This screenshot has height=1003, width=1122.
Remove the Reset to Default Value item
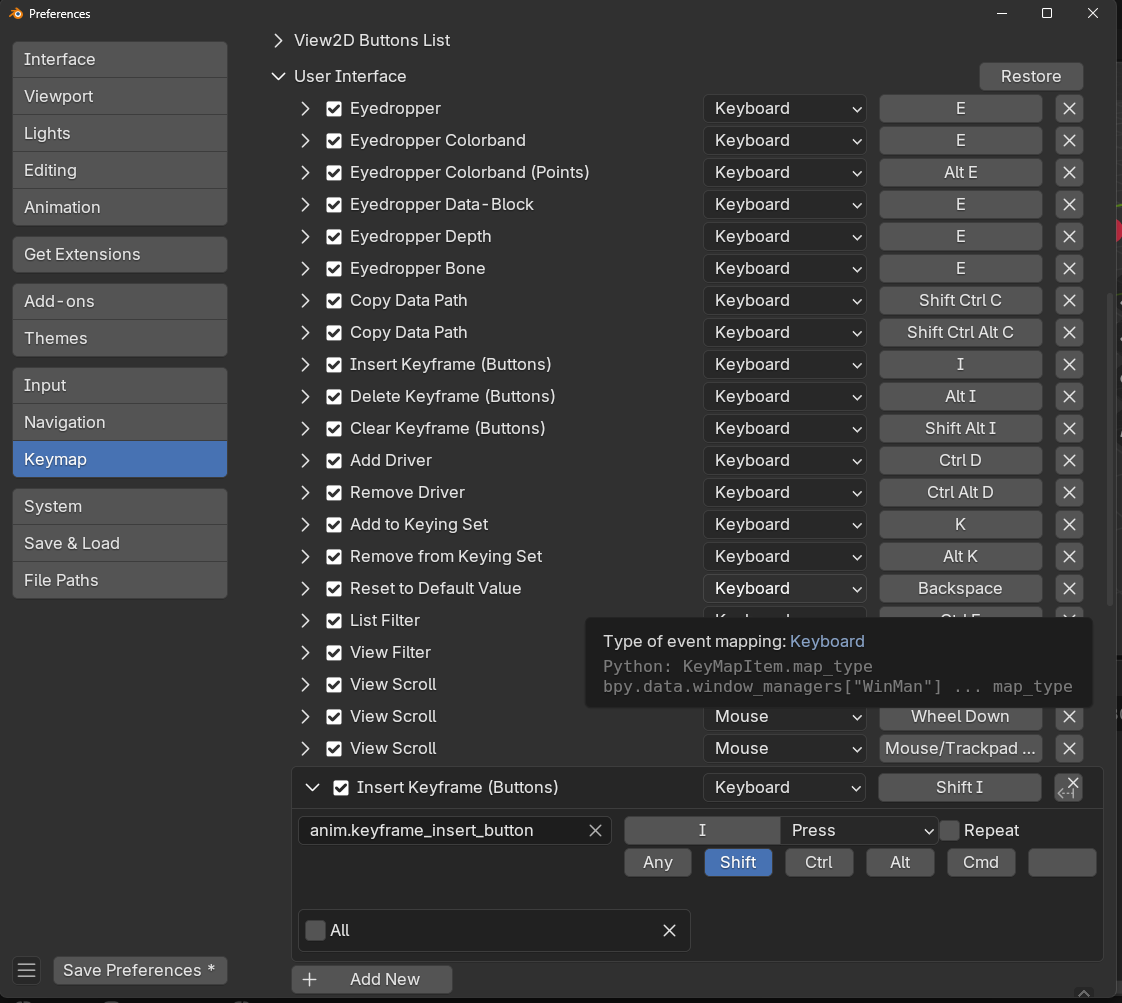point(1069,589)
